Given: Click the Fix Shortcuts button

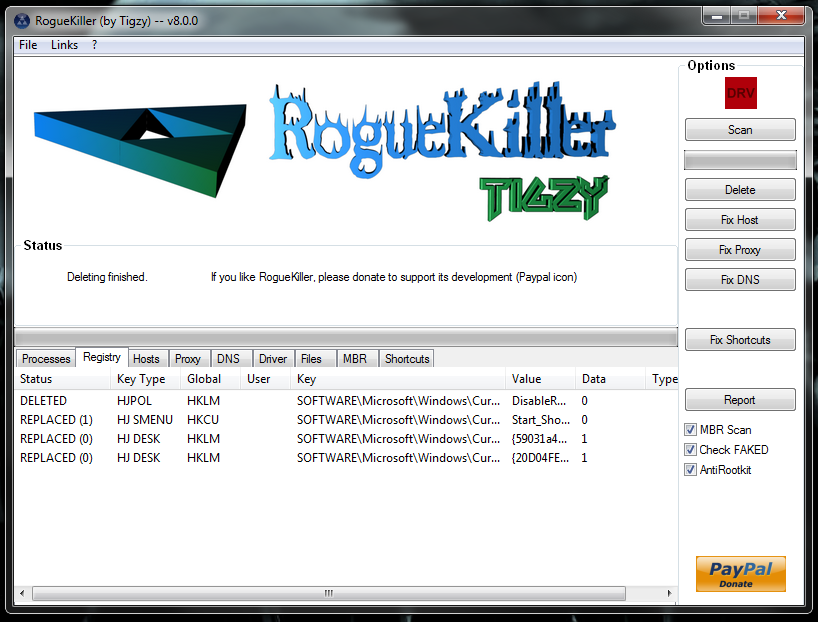Looking at the screenshot, I should click(x=740, y=340).
